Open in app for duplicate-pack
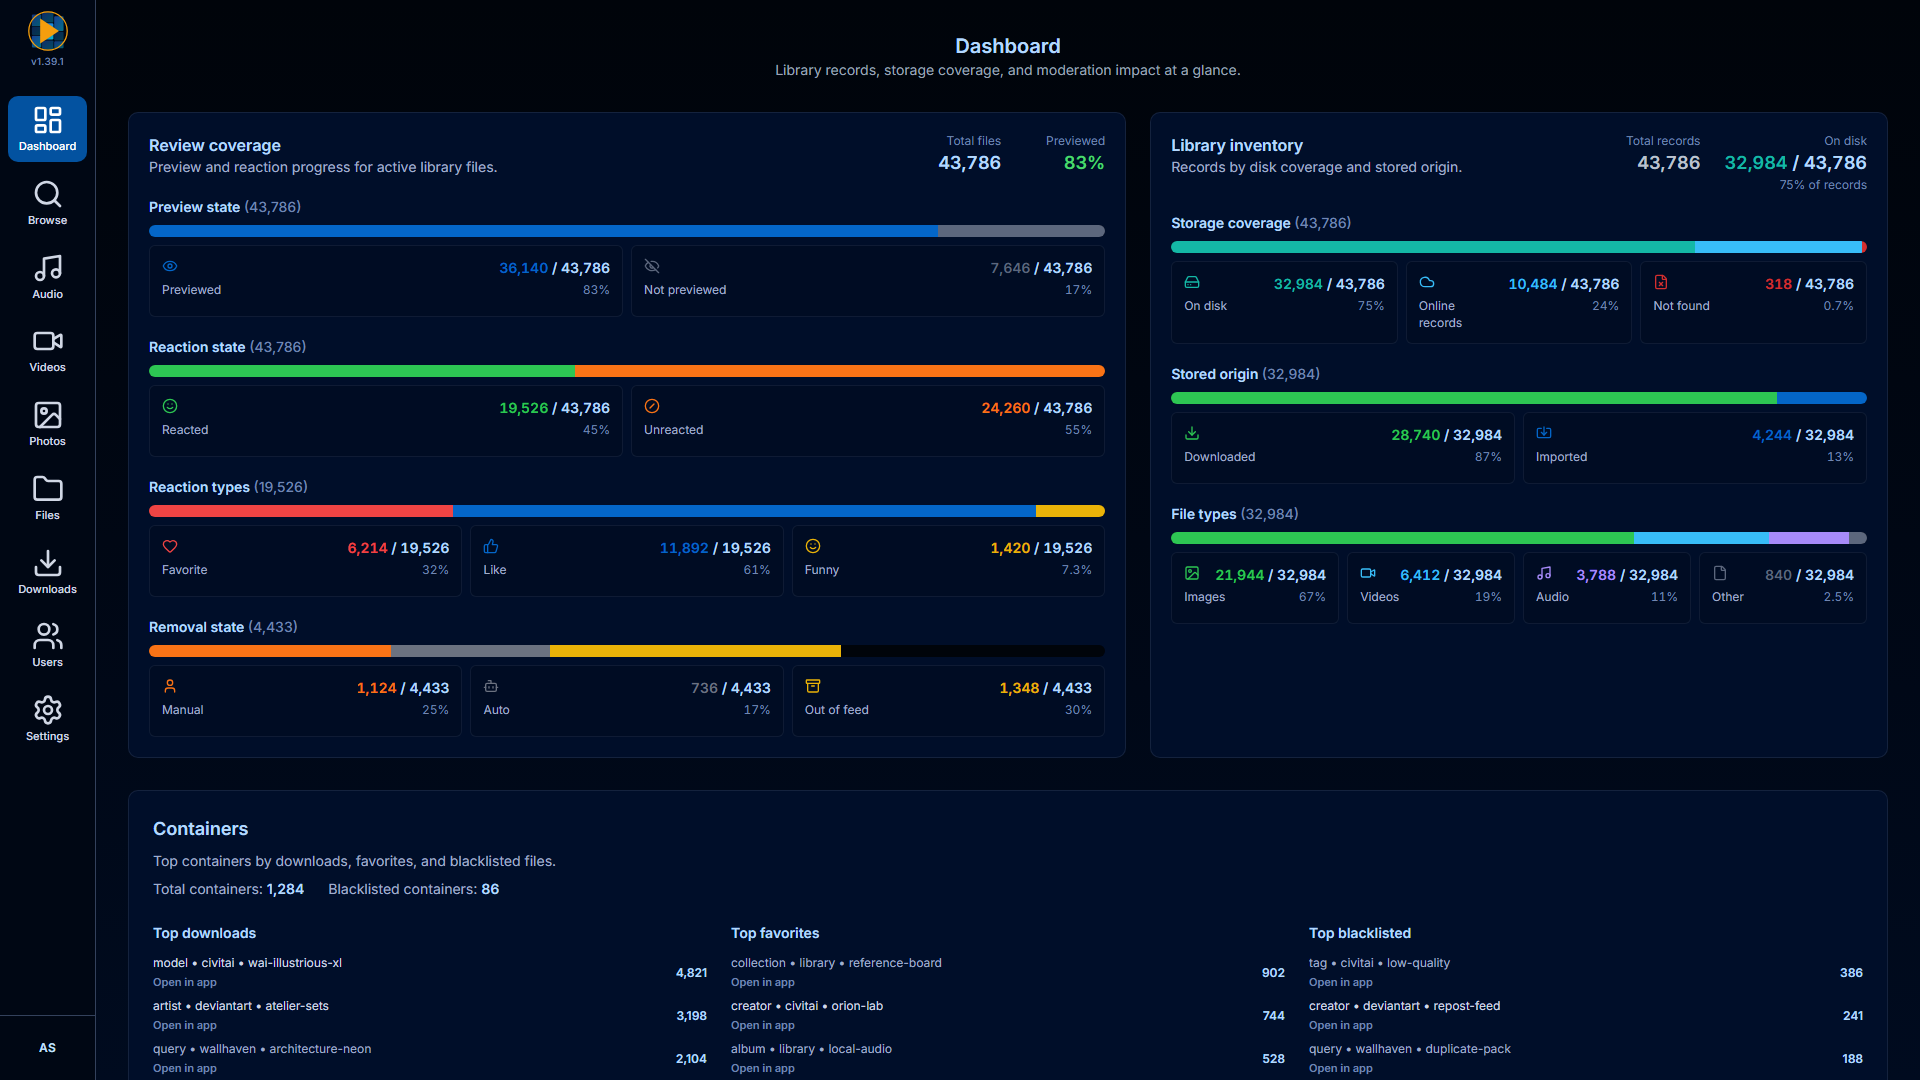This screenshot has width=1920, height=1080. click(x=1341, y=1069)
